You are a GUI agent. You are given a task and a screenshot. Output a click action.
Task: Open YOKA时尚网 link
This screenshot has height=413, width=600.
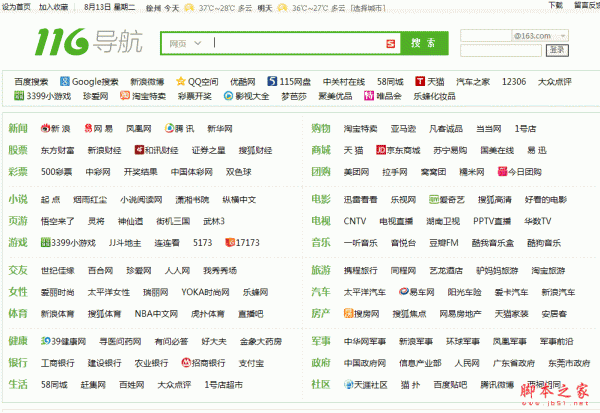coord(205,292)
